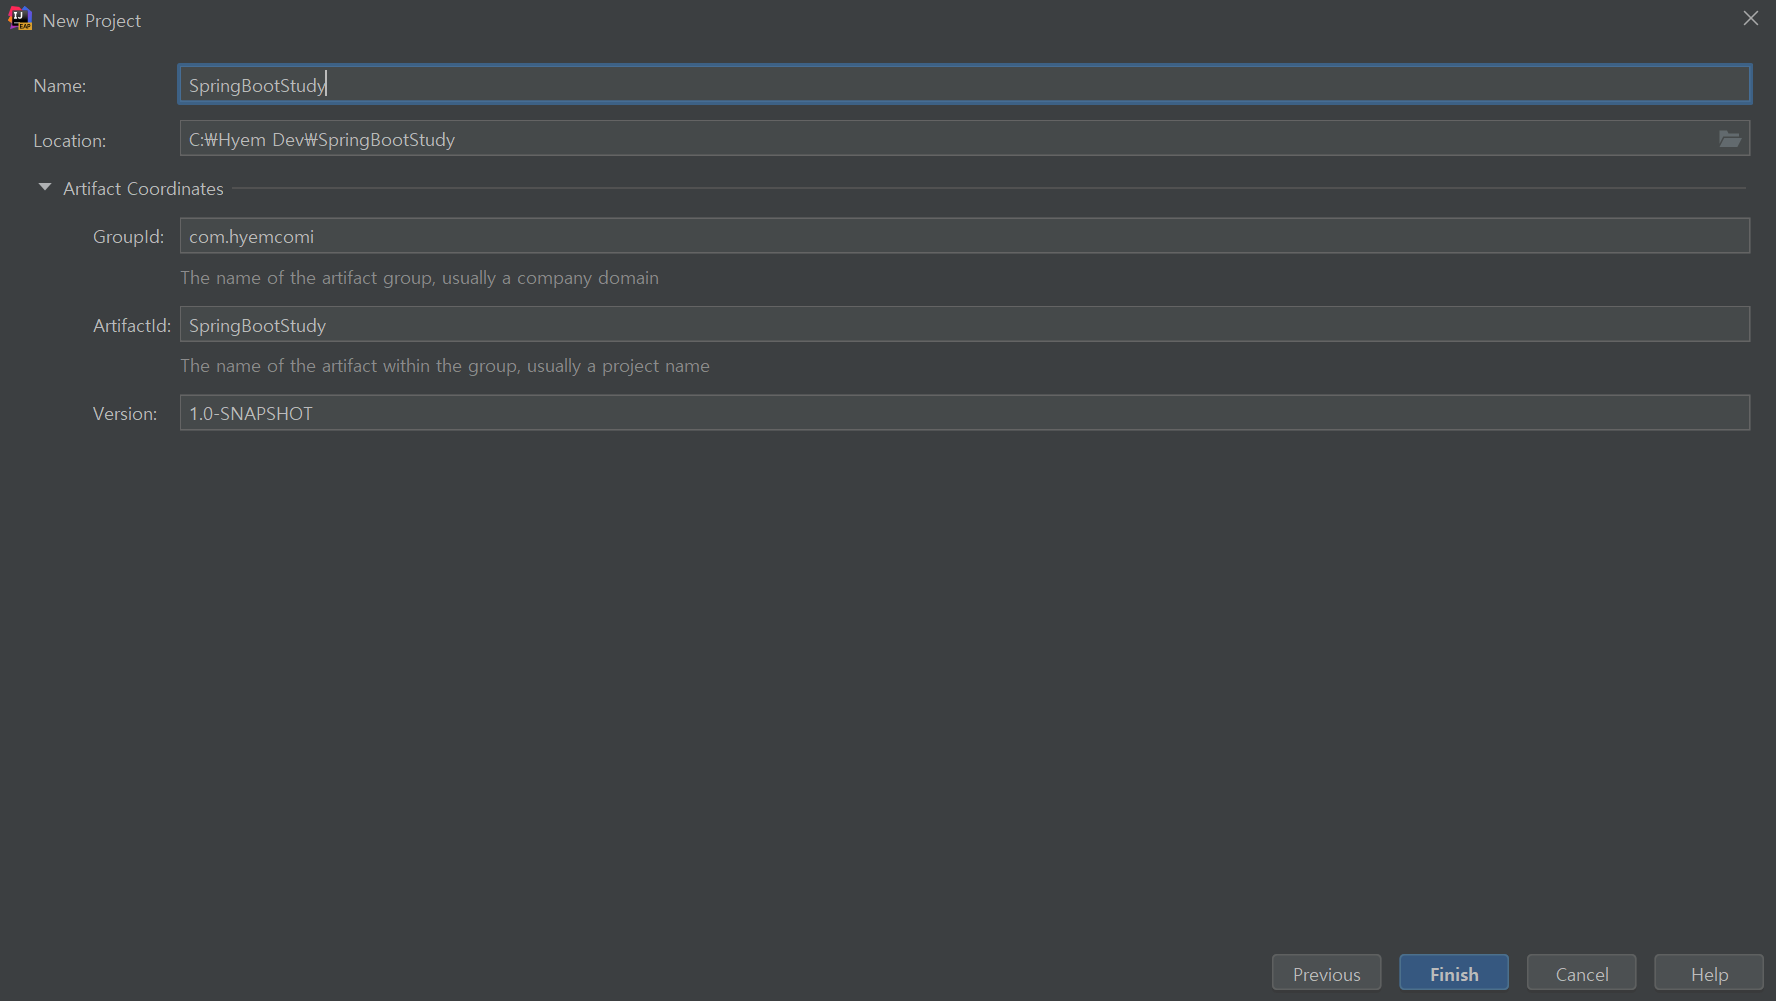Click the 'Location:' label
1776x1001 pixels.
coord(70,141)
